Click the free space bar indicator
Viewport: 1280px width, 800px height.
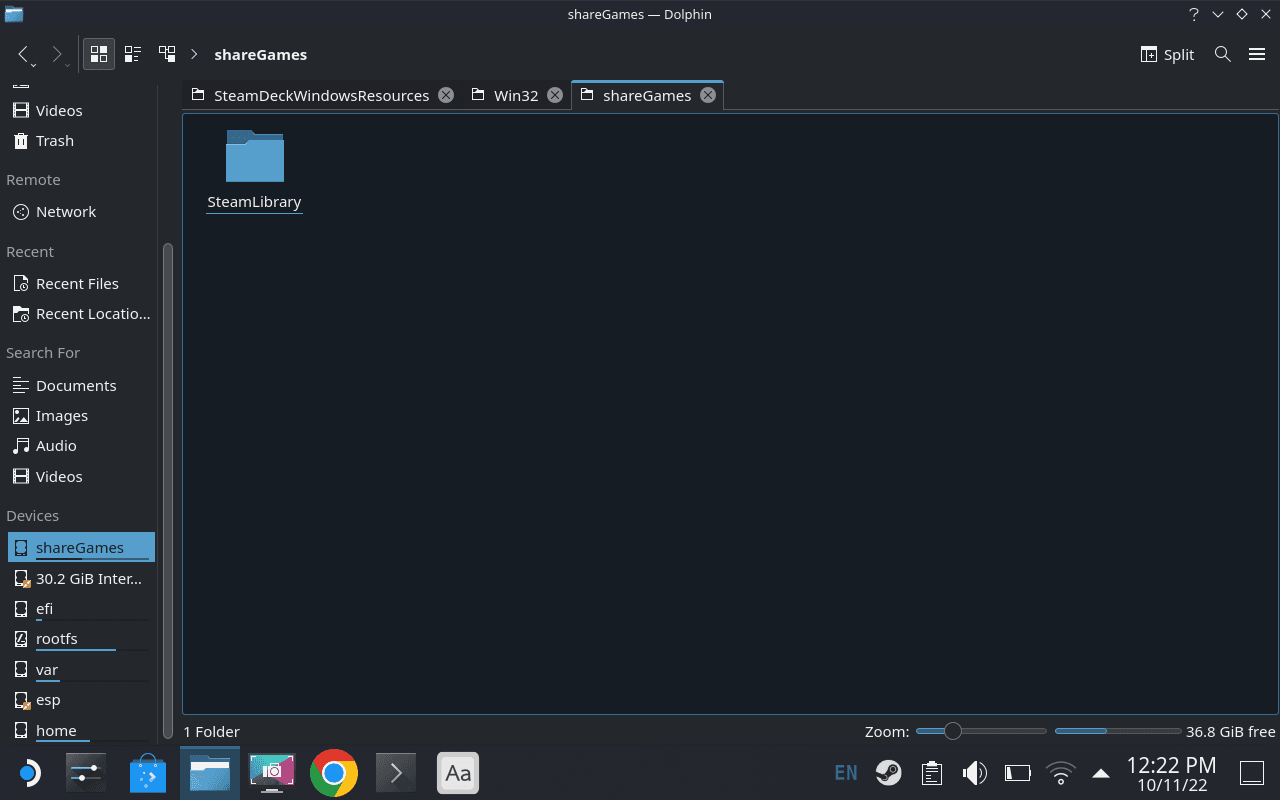click(x=1117, y=731)
